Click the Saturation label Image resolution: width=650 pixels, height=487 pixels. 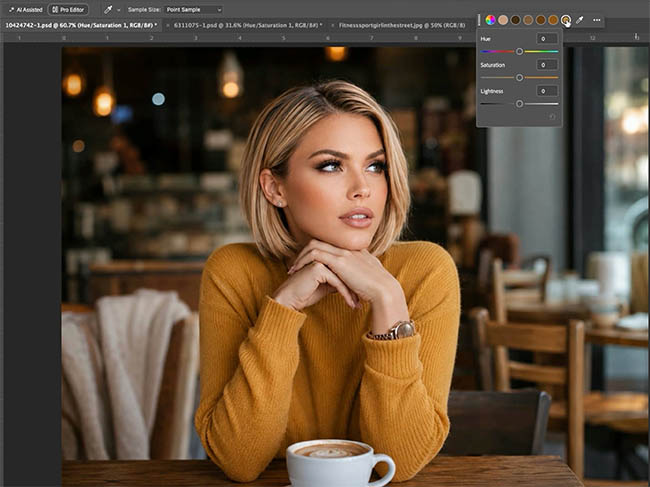point(492,65)
